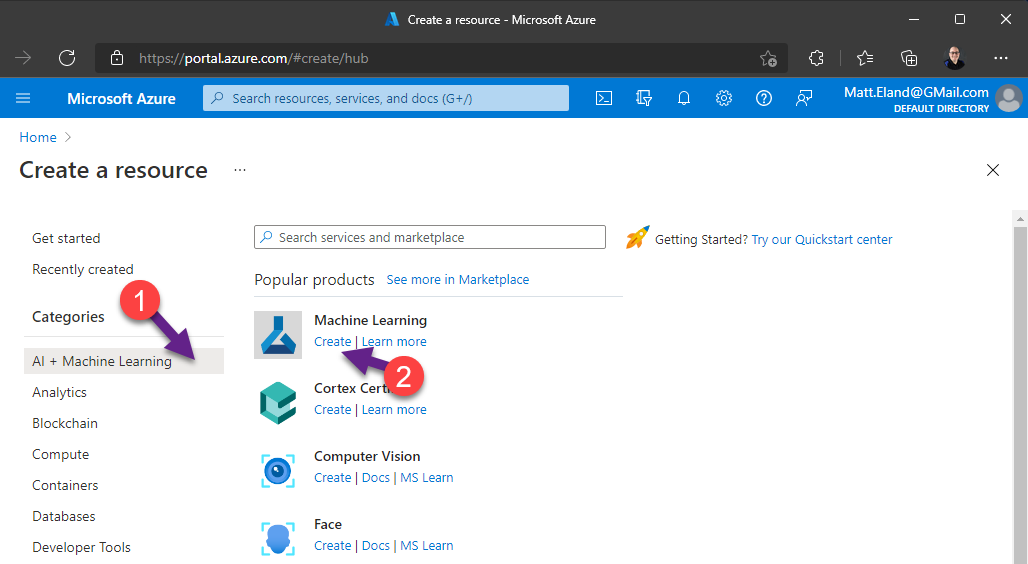
Task: Click the Cortex Certifai product icon
Action: point(278,403)
